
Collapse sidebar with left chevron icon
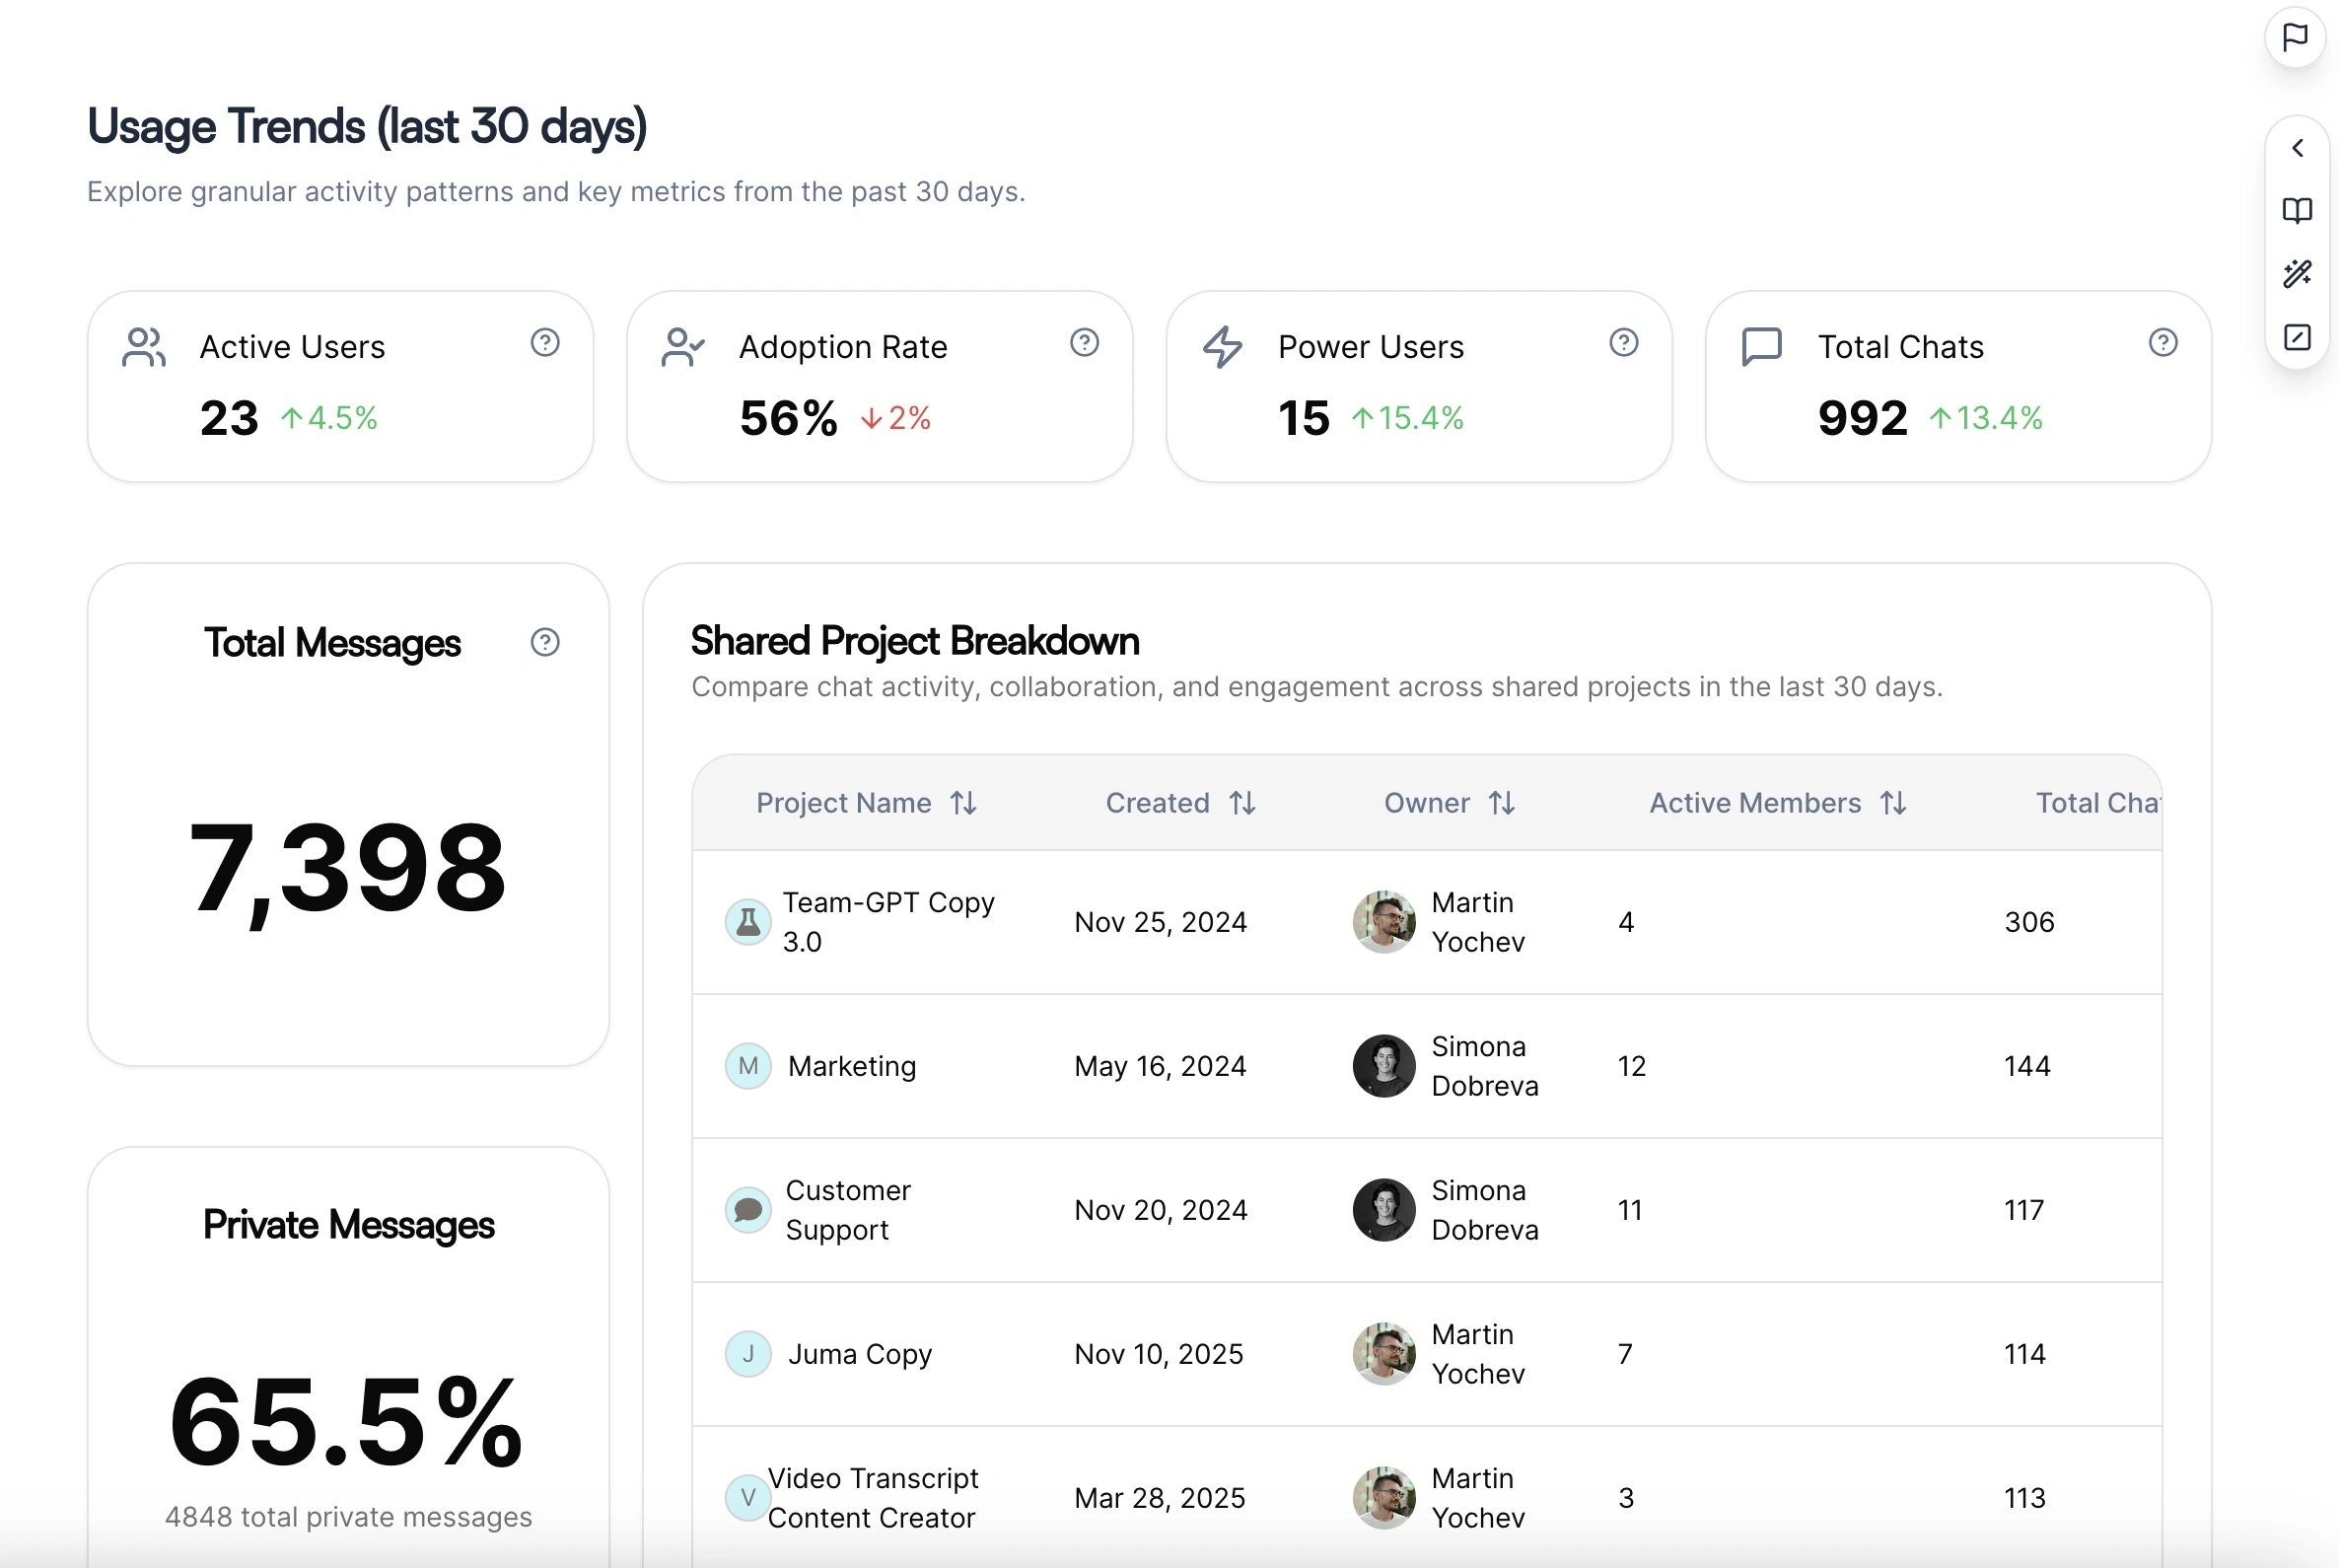point(2297,148)
